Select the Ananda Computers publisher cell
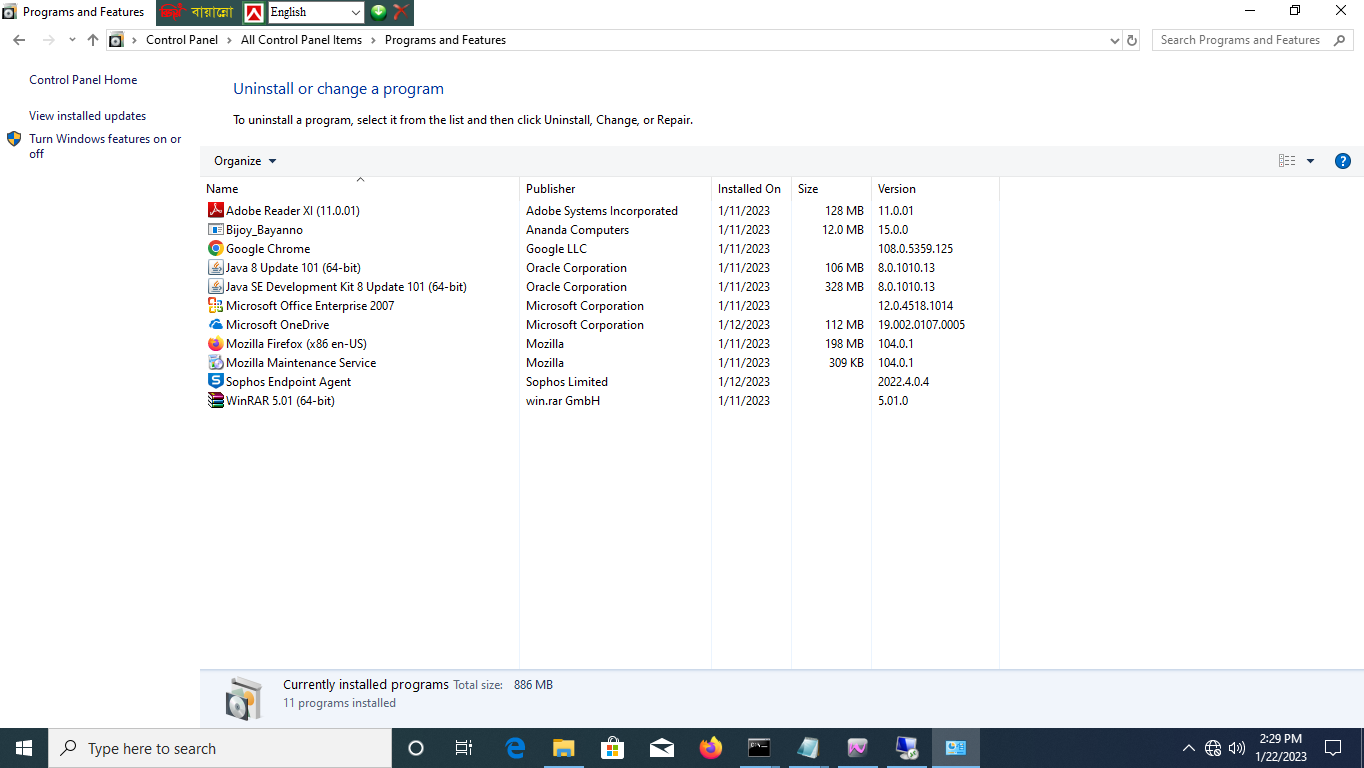 577,229
